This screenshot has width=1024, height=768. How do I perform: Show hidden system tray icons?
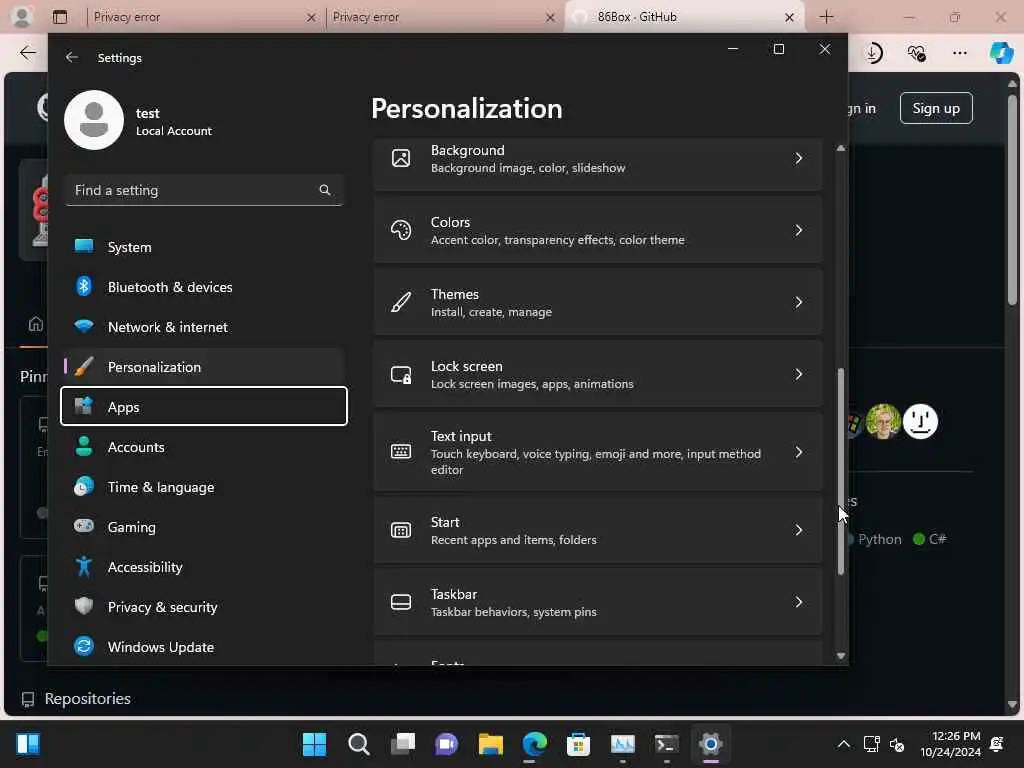[844, 744]
